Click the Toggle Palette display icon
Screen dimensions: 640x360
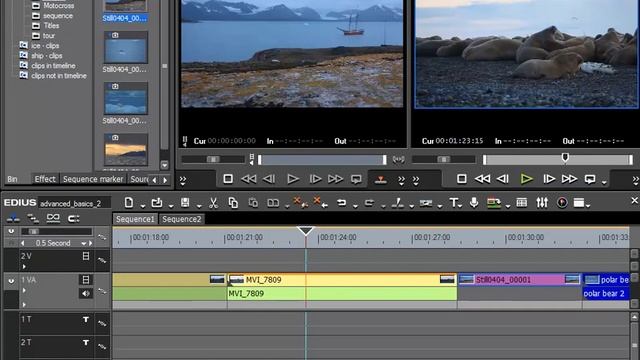[579, 202]
